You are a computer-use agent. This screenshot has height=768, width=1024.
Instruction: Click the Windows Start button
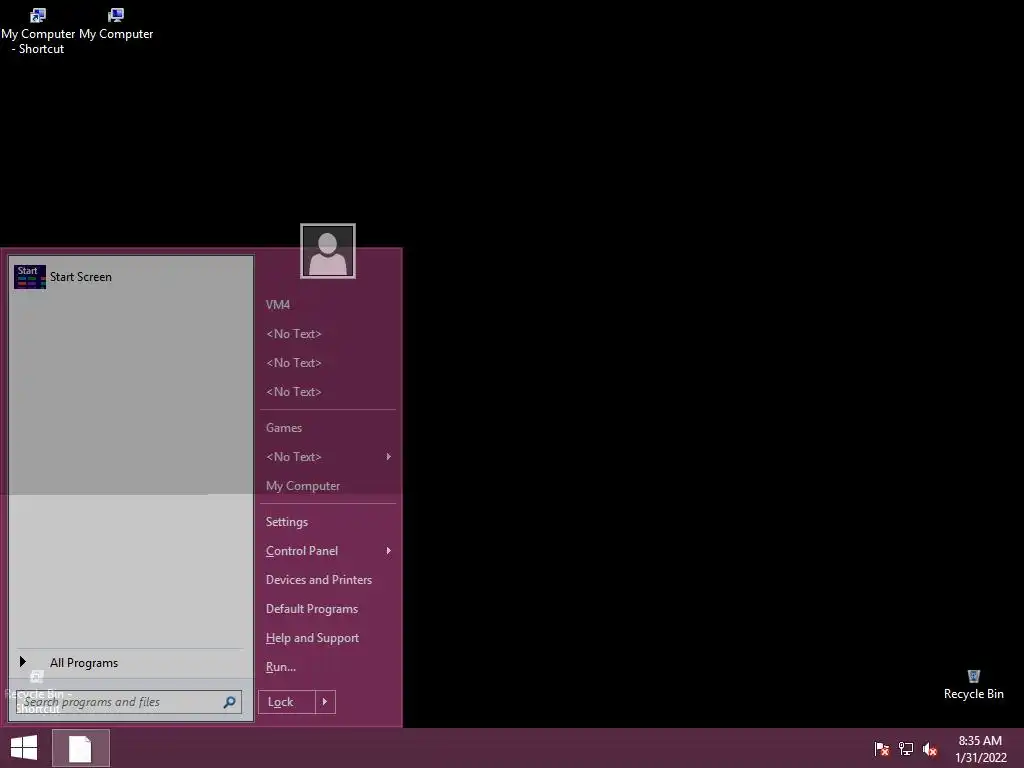24,748
